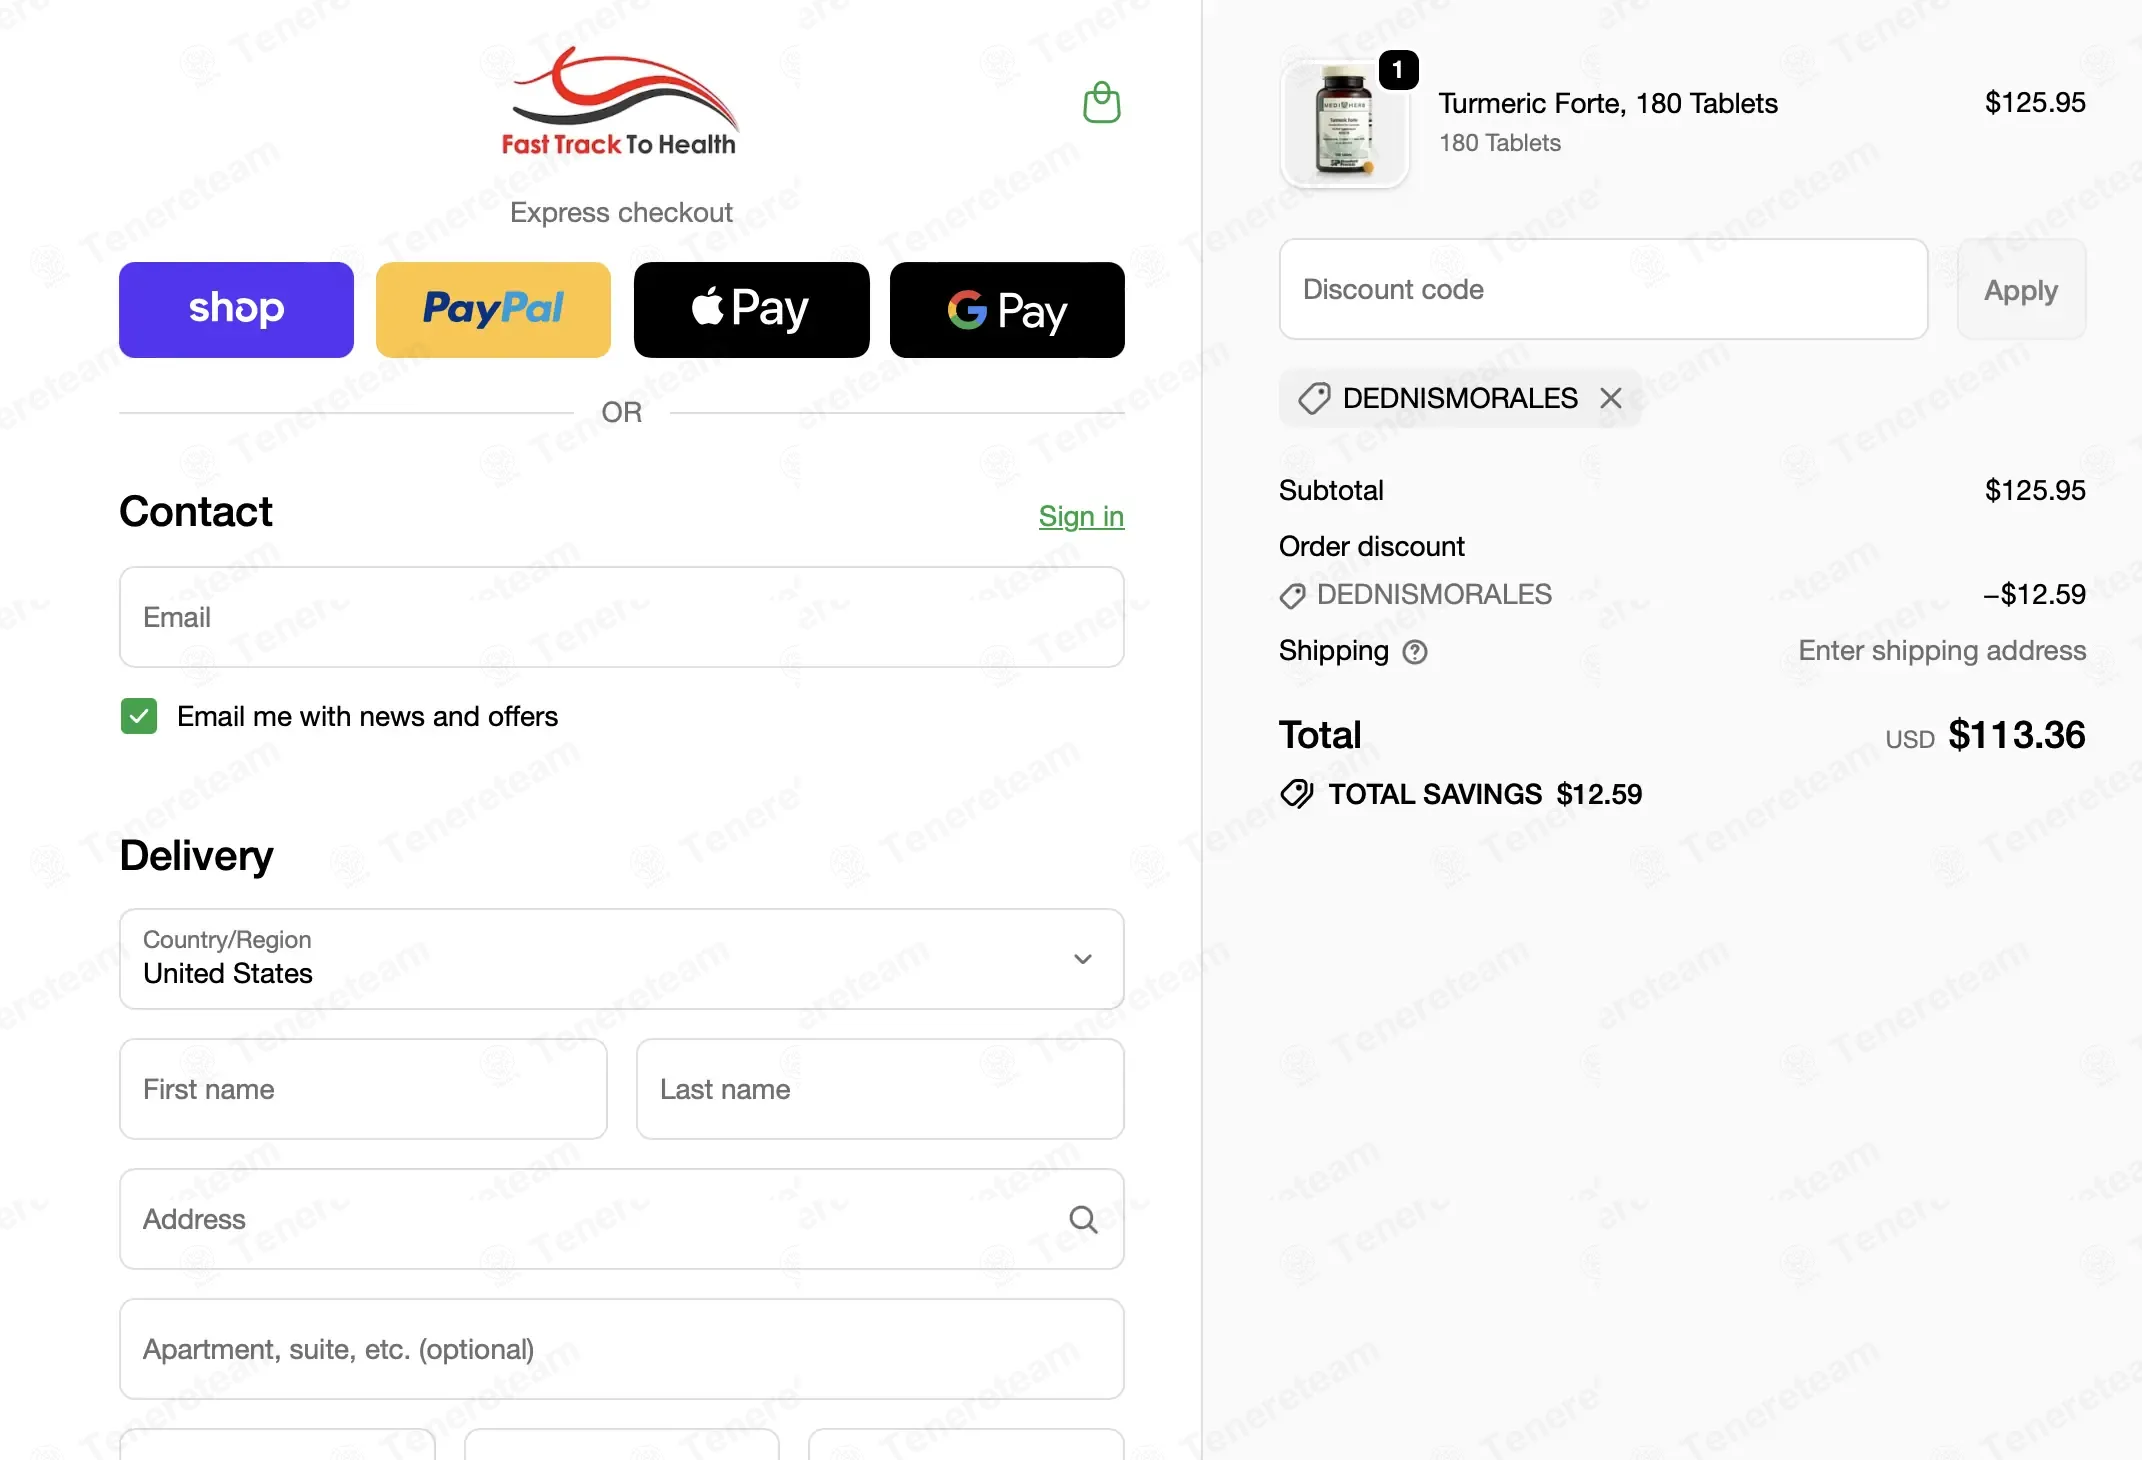This screenshot has height=1460, width=2142.
Task: Click into the Discount code field
Action: [1604, 289]
